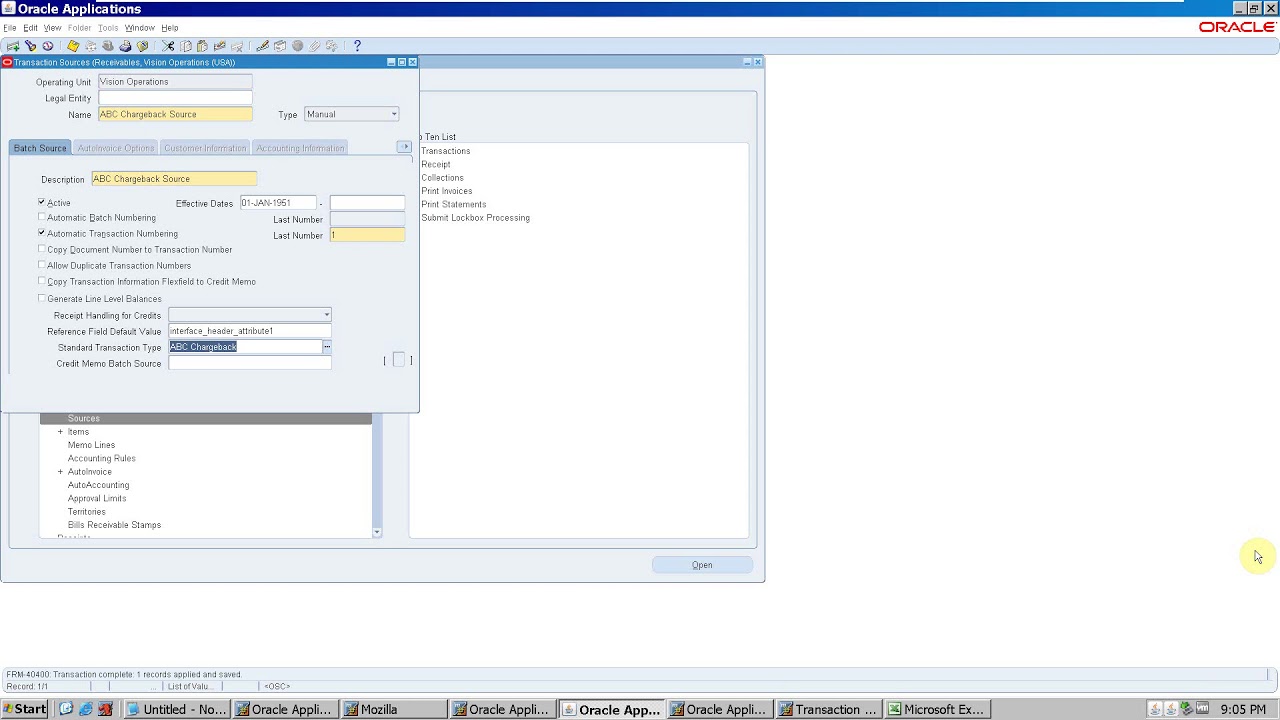Select the Batch Source tab
The height and width of the screenshot is (720, 1280).
[40, 148]
